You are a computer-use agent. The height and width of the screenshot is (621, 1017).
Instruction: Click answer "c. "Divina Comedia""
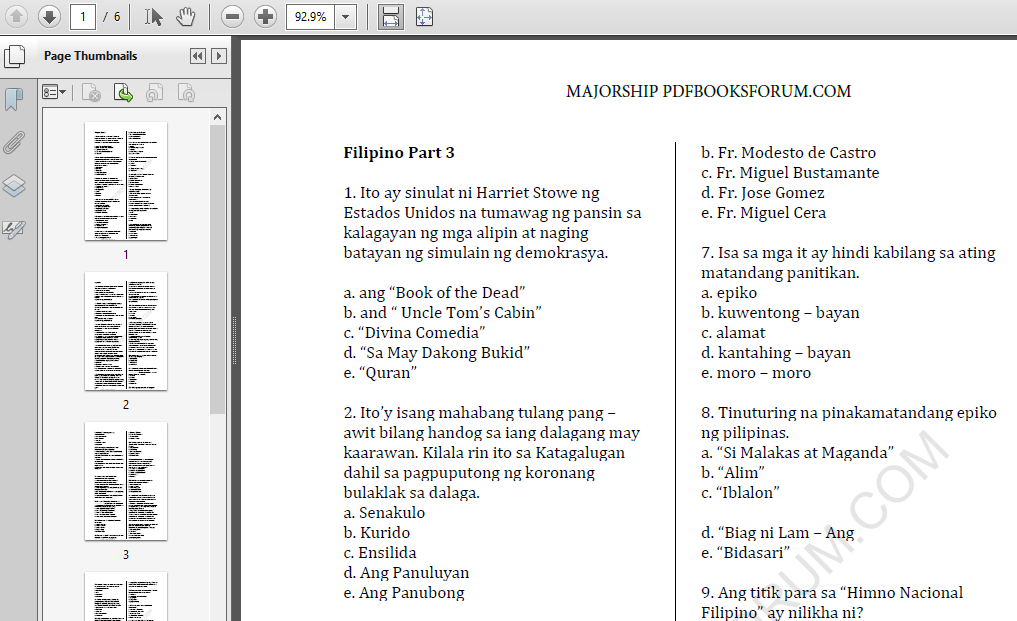point(414,333)
